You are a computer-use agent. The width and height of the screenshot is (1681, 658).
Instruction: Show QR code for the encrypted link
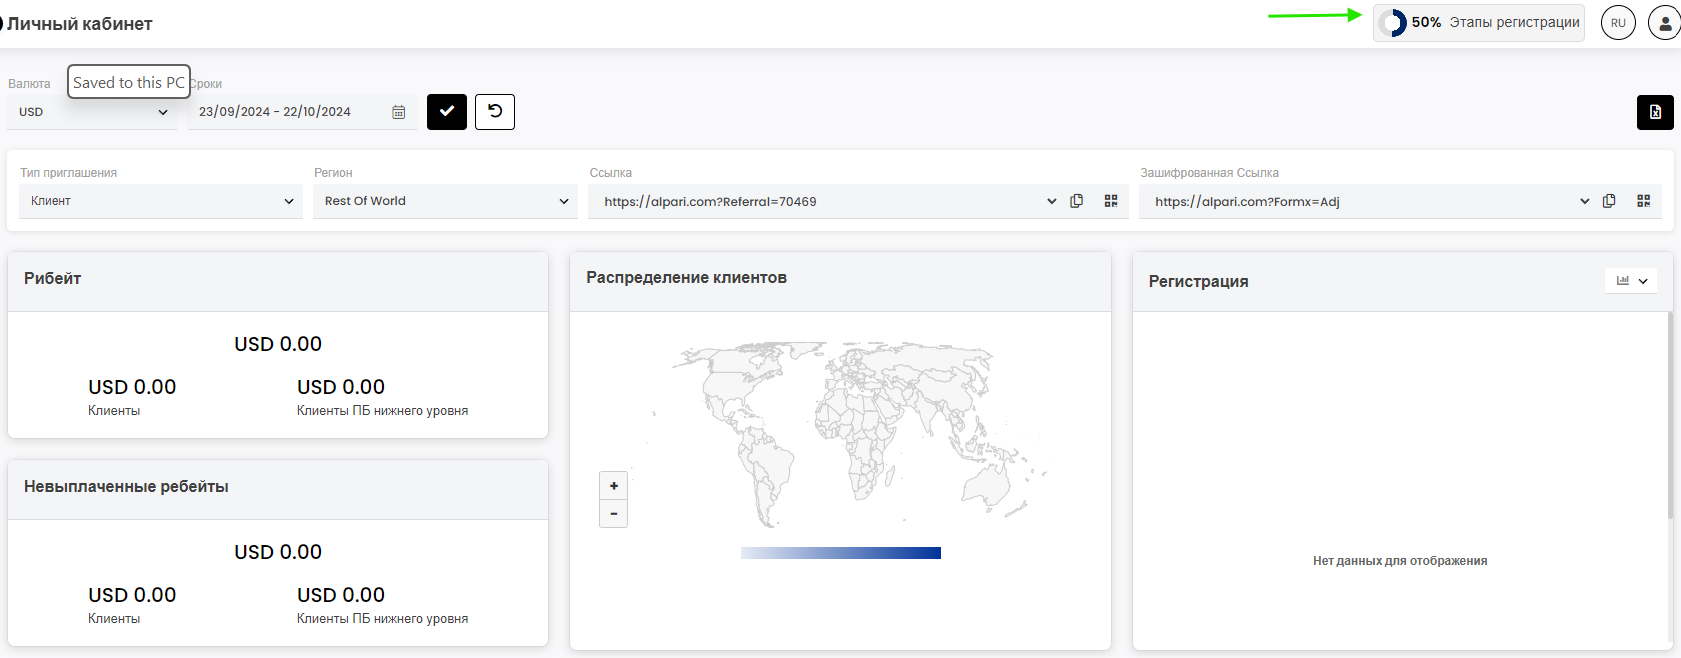tap(1643, 201)
